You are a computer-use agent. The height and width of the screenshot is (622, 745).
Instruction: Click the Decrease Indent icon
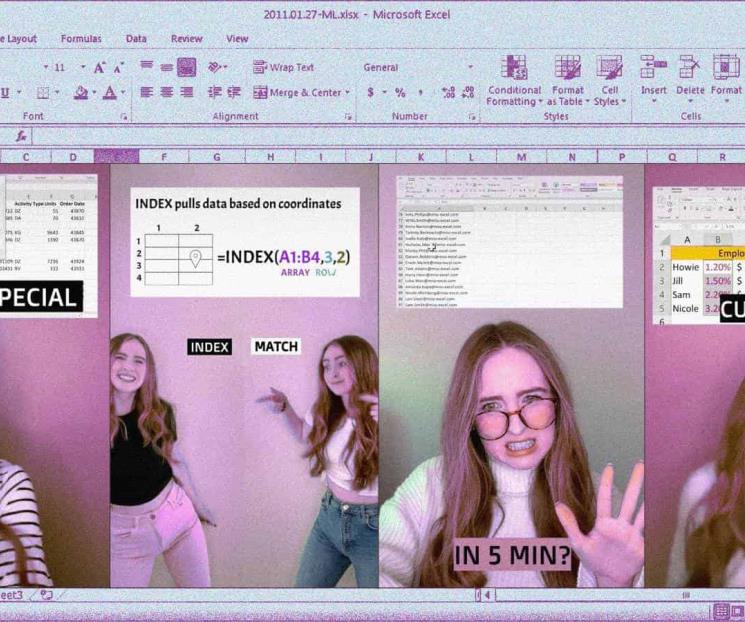point(215,92)
